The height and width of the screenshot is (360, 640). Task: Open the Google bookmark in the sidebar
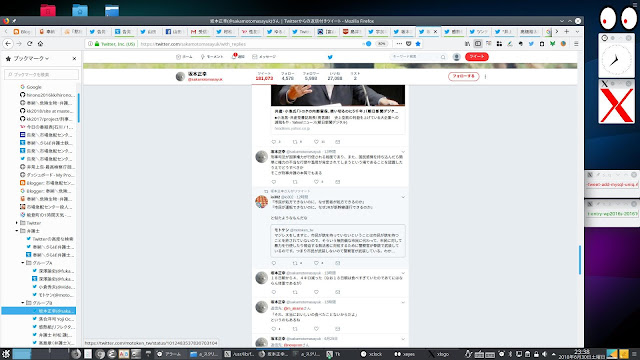[33, 87]
